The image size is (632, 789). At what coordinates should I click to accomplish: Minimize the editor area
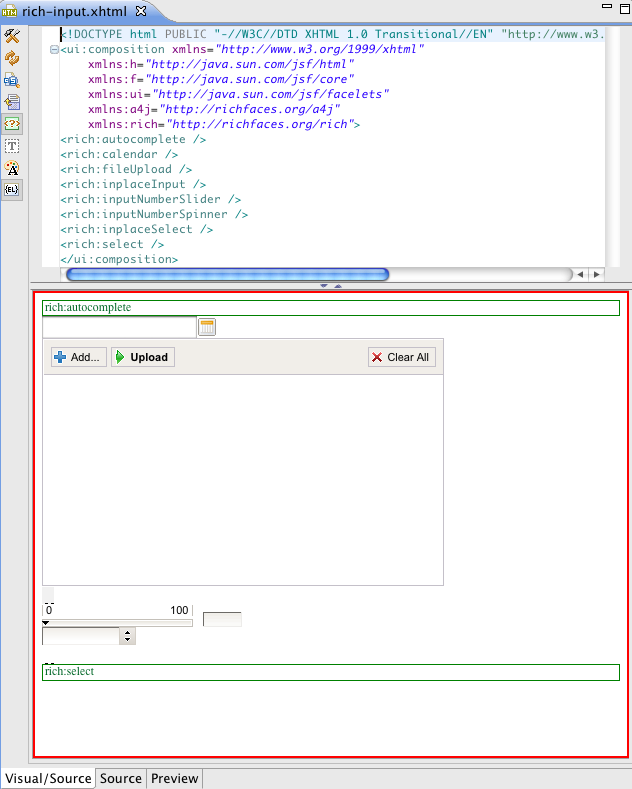[607, 7]
